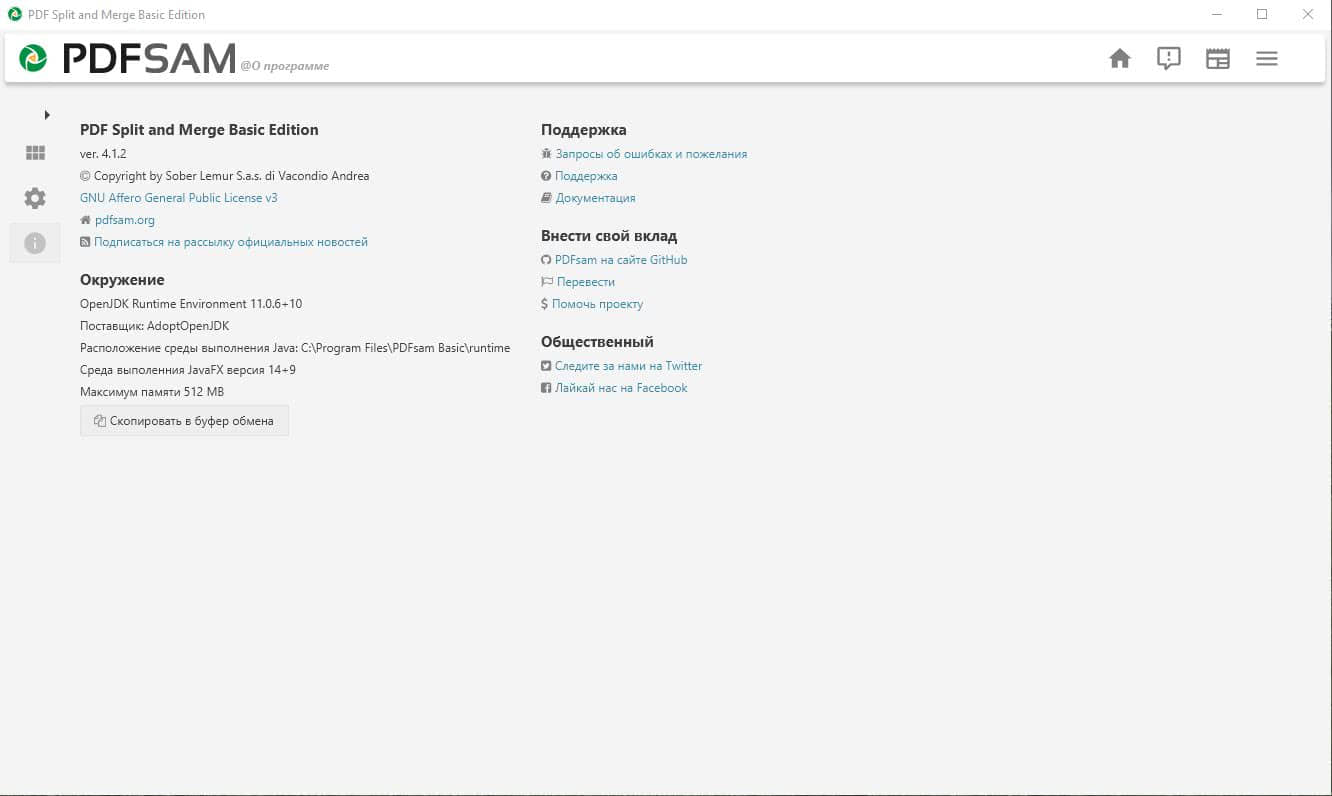Viewport: 1332px width, 796px height.
Task: Open GNU Affero General Public License link
Action: [x=179, y=198]
